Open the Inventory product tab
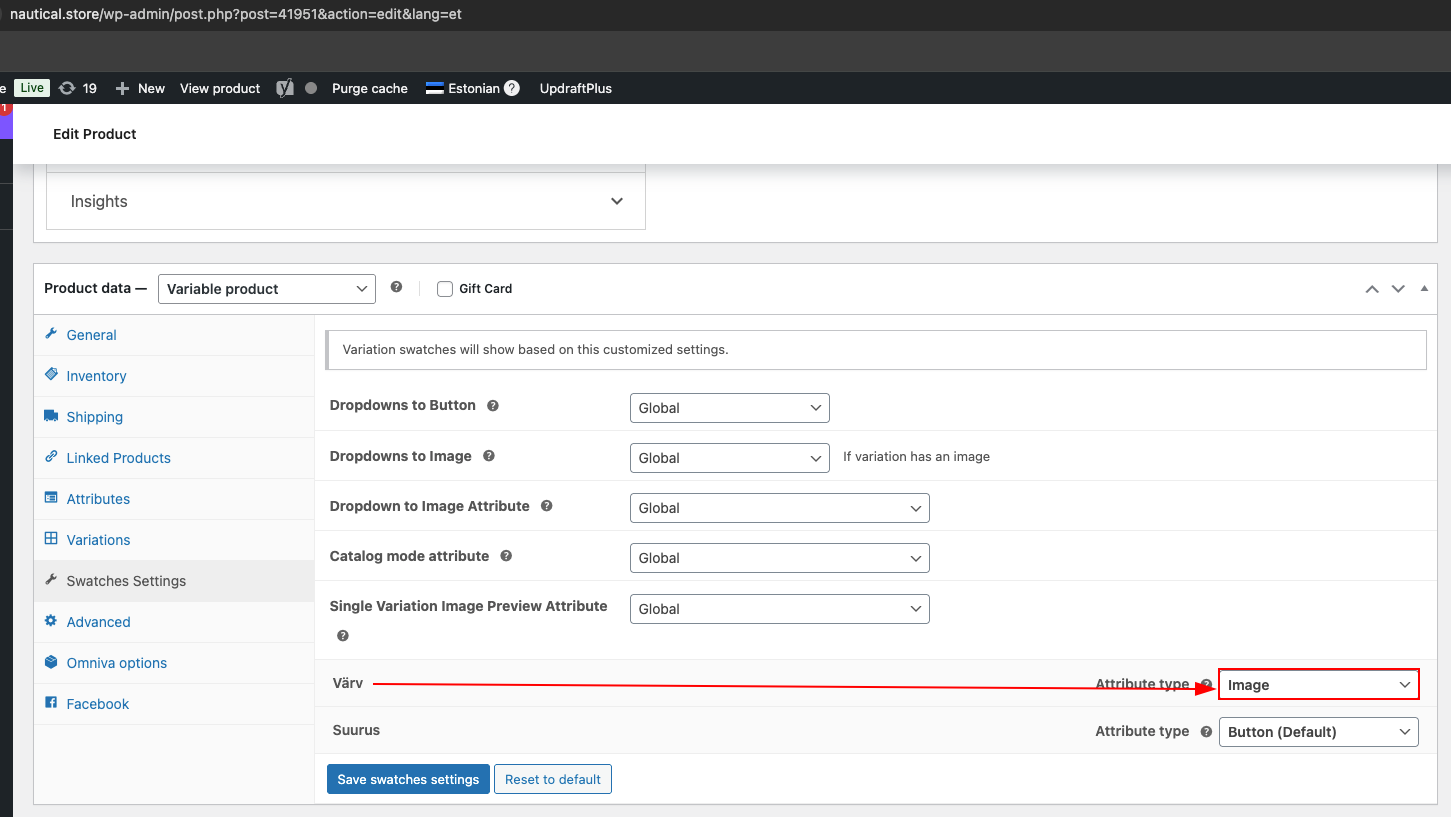The height and width of the screenshot is (817, 1451). [x=175, y=376]
